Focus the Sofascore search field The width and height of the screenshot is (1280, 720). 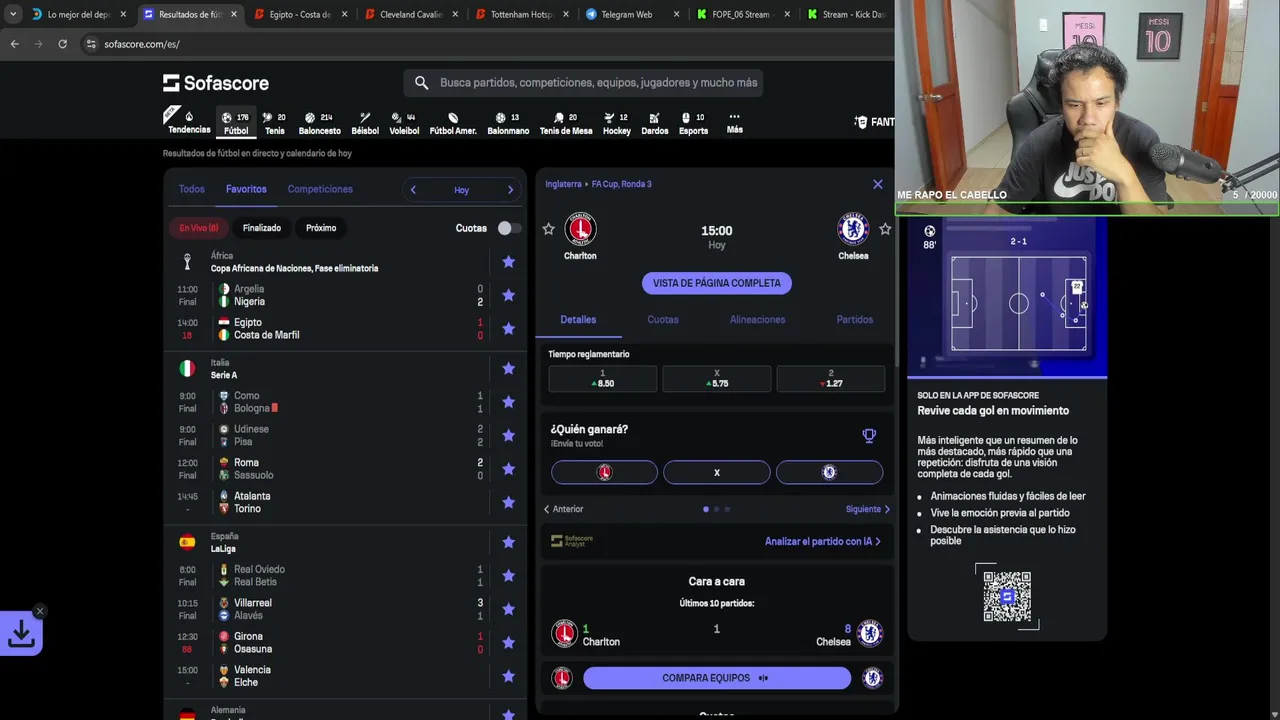[584, 83]
